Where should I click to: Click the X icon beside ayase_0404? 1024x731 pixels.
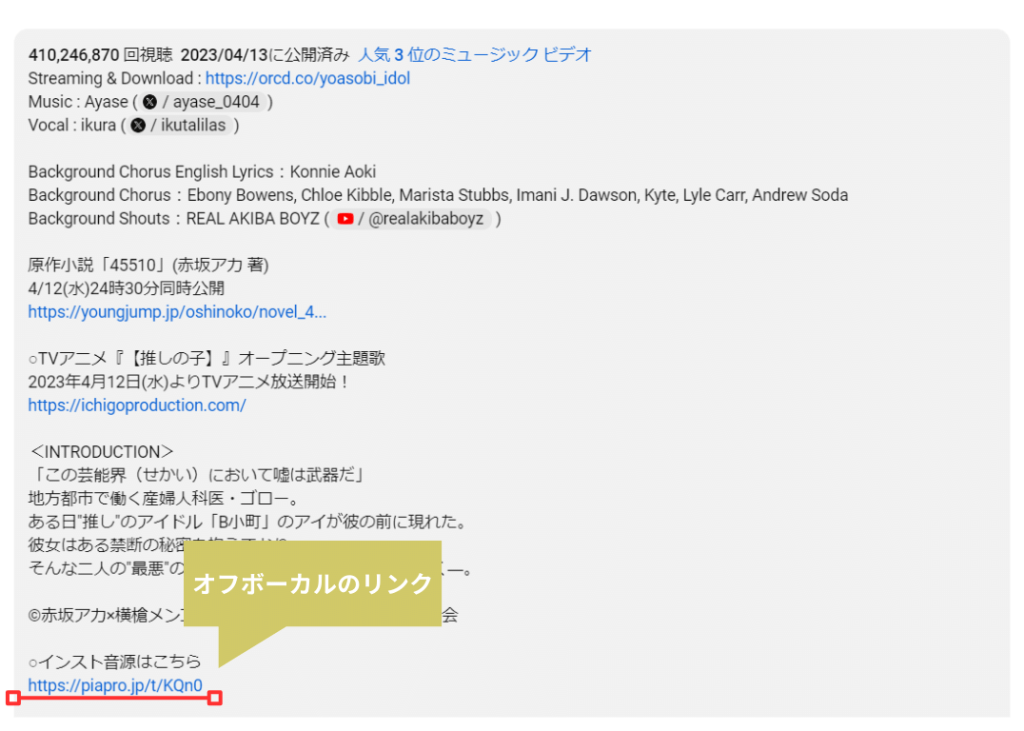(150, 102)
